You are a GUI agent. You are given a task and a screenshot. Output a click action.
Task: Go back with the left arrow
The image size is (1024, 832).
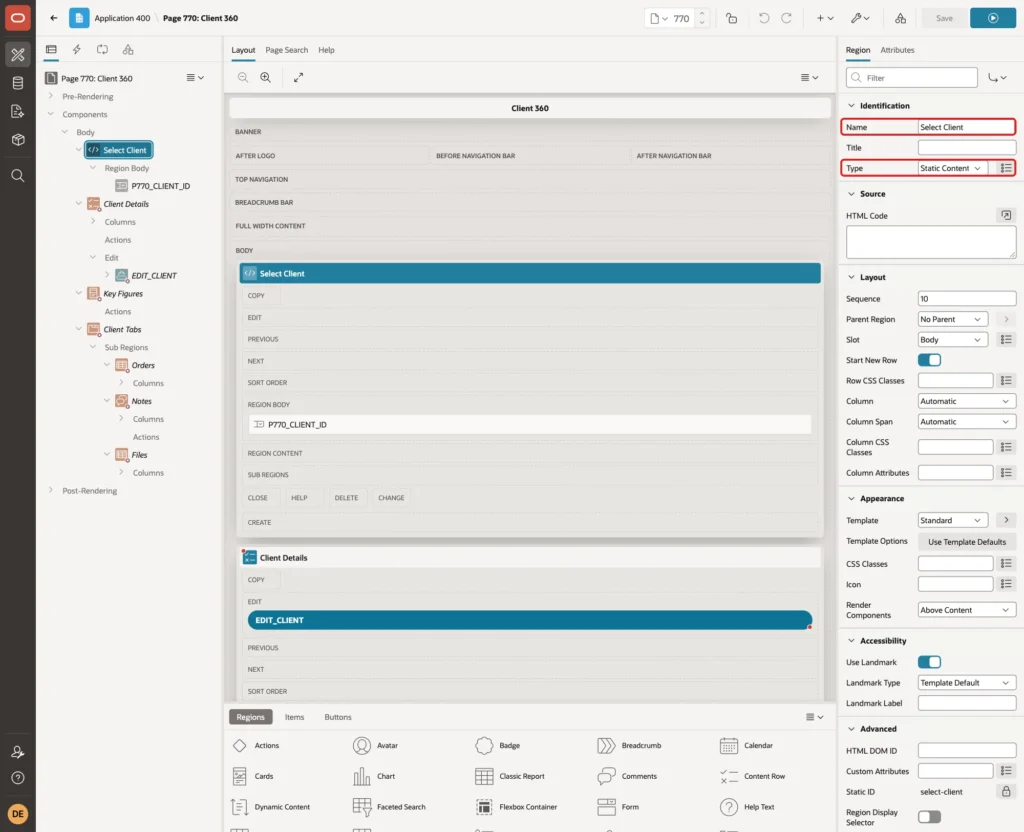54,18
